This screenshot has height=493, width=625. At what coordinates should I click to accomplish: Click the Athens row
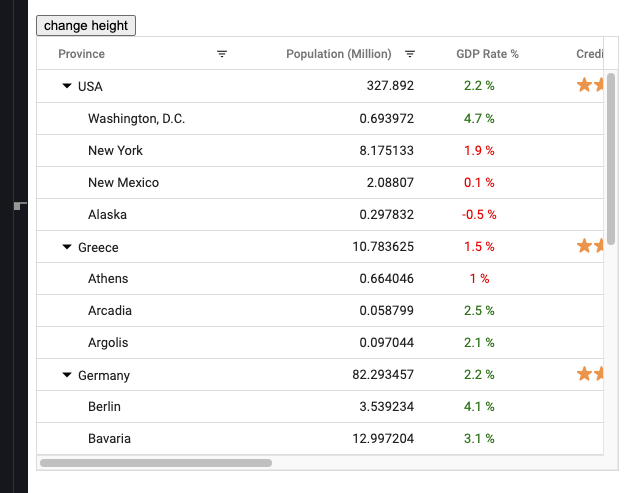click(x=108, y=279)
